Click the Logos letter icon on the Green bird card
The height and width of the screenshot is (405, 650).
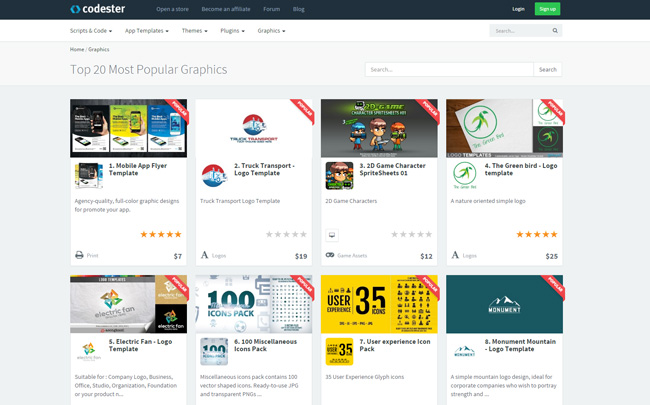[455, 255]
